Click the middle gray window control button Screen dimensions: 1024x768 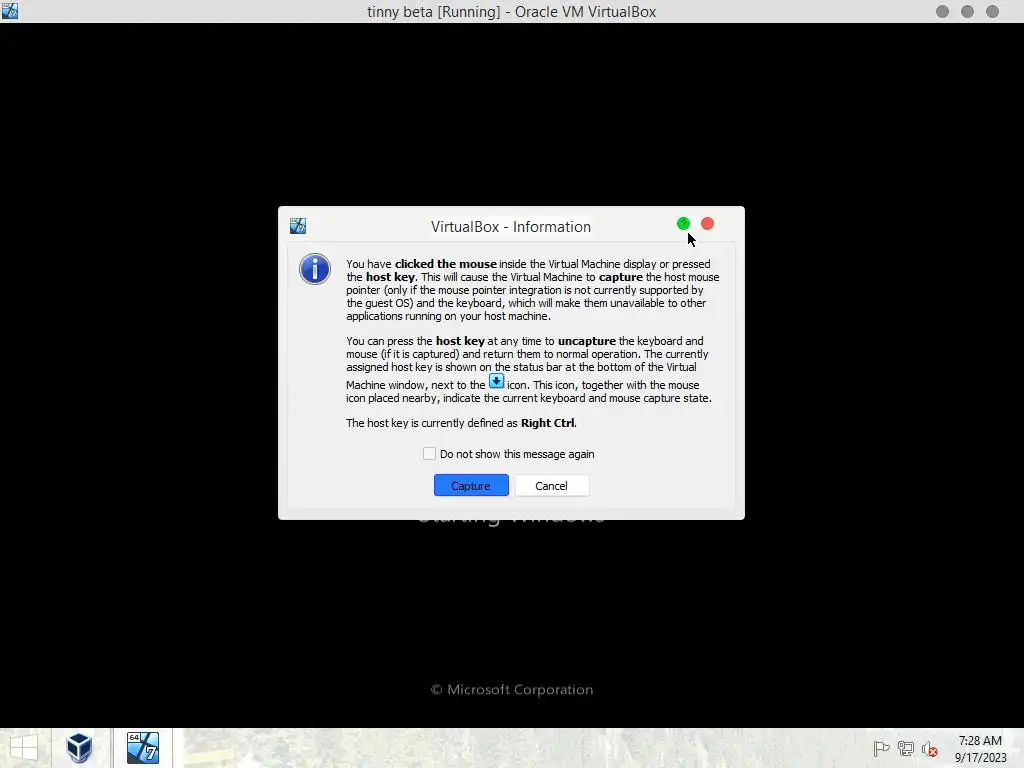point(967,12)
